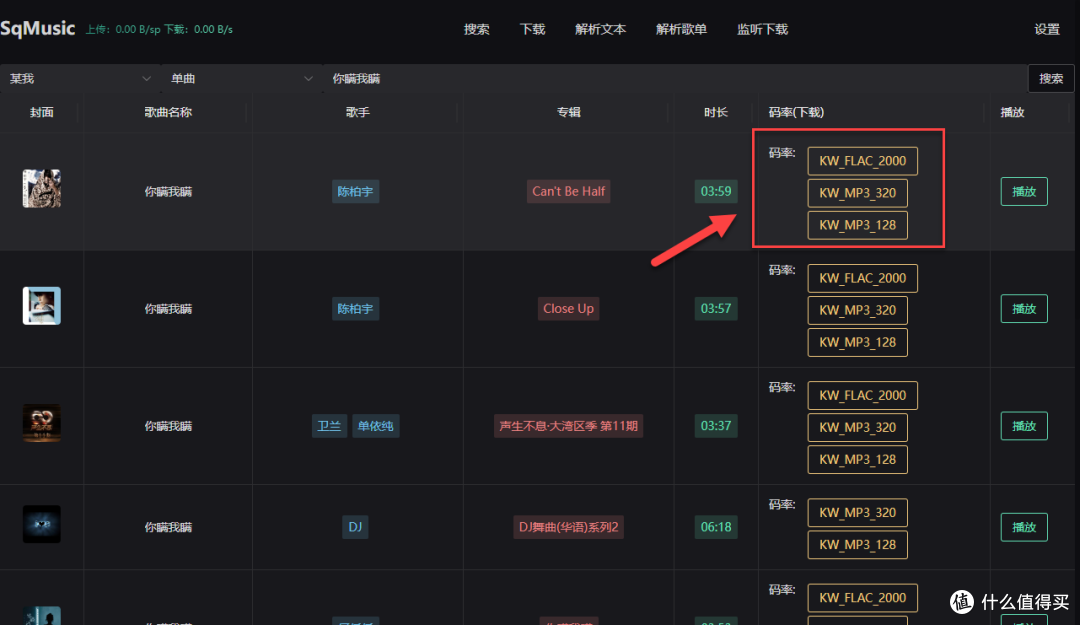The height and width of the screenshot is (625, 1080).
Task: Open the 搜索 tab in top navigation
Action: (477, 29)
